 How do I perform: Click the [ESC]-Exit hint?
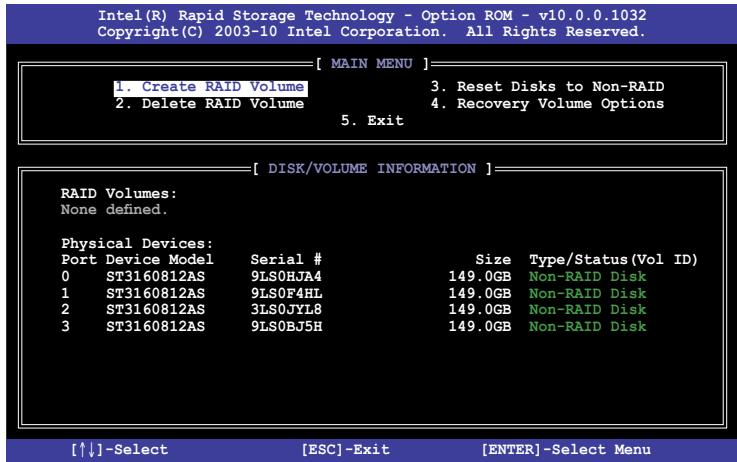point(346,450)
